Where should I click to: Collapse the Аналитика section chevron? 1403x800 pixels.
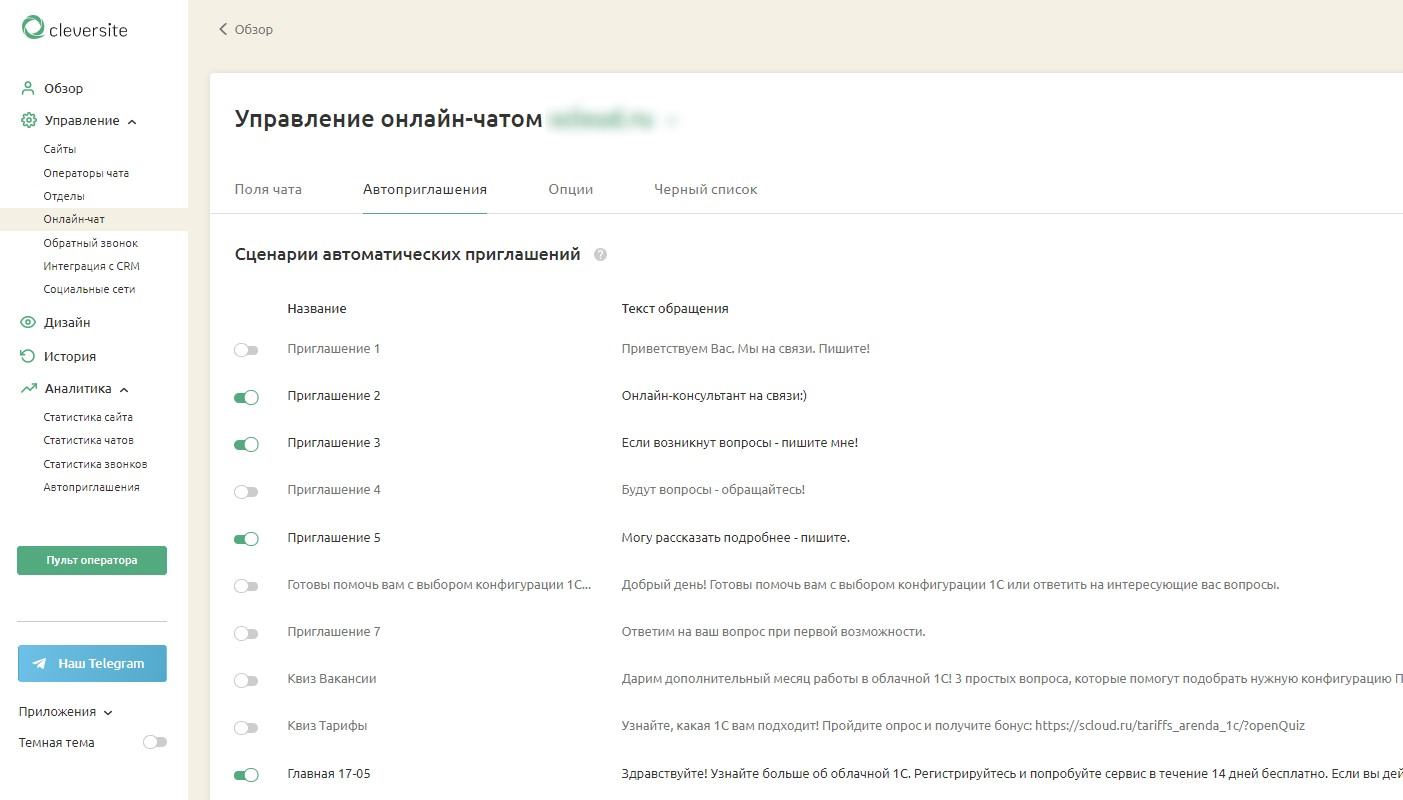[x=124, y=390]
